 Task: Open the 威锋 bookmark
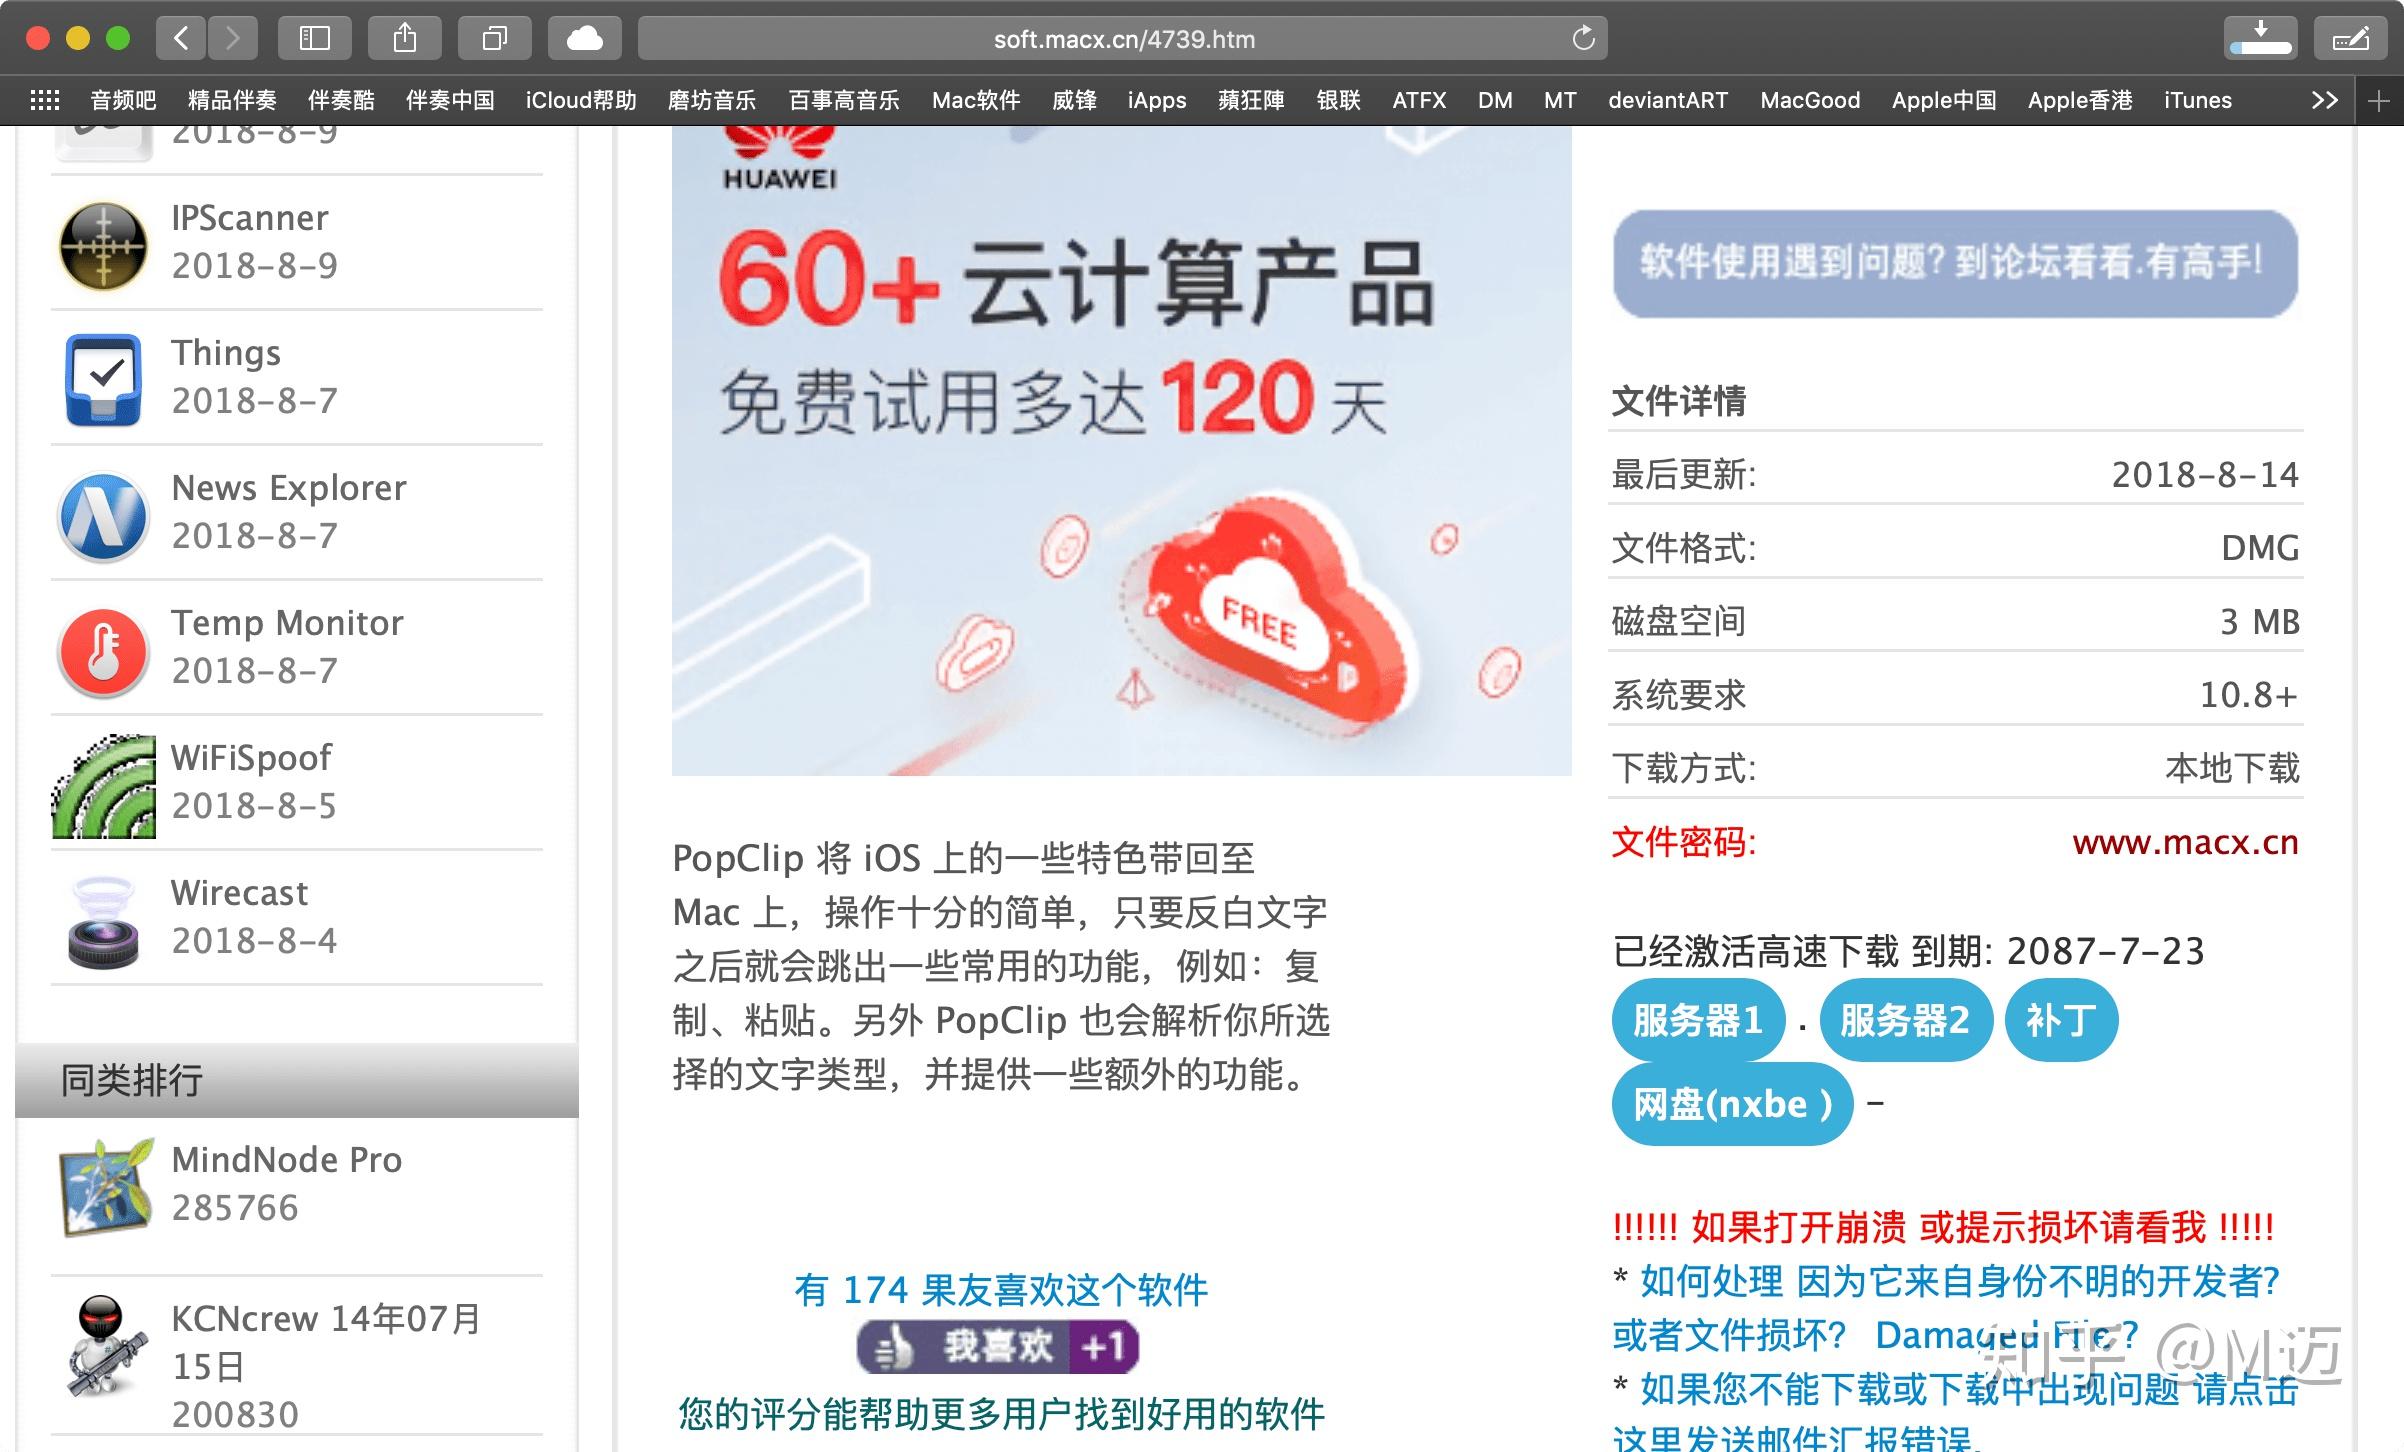point(1074,100)
